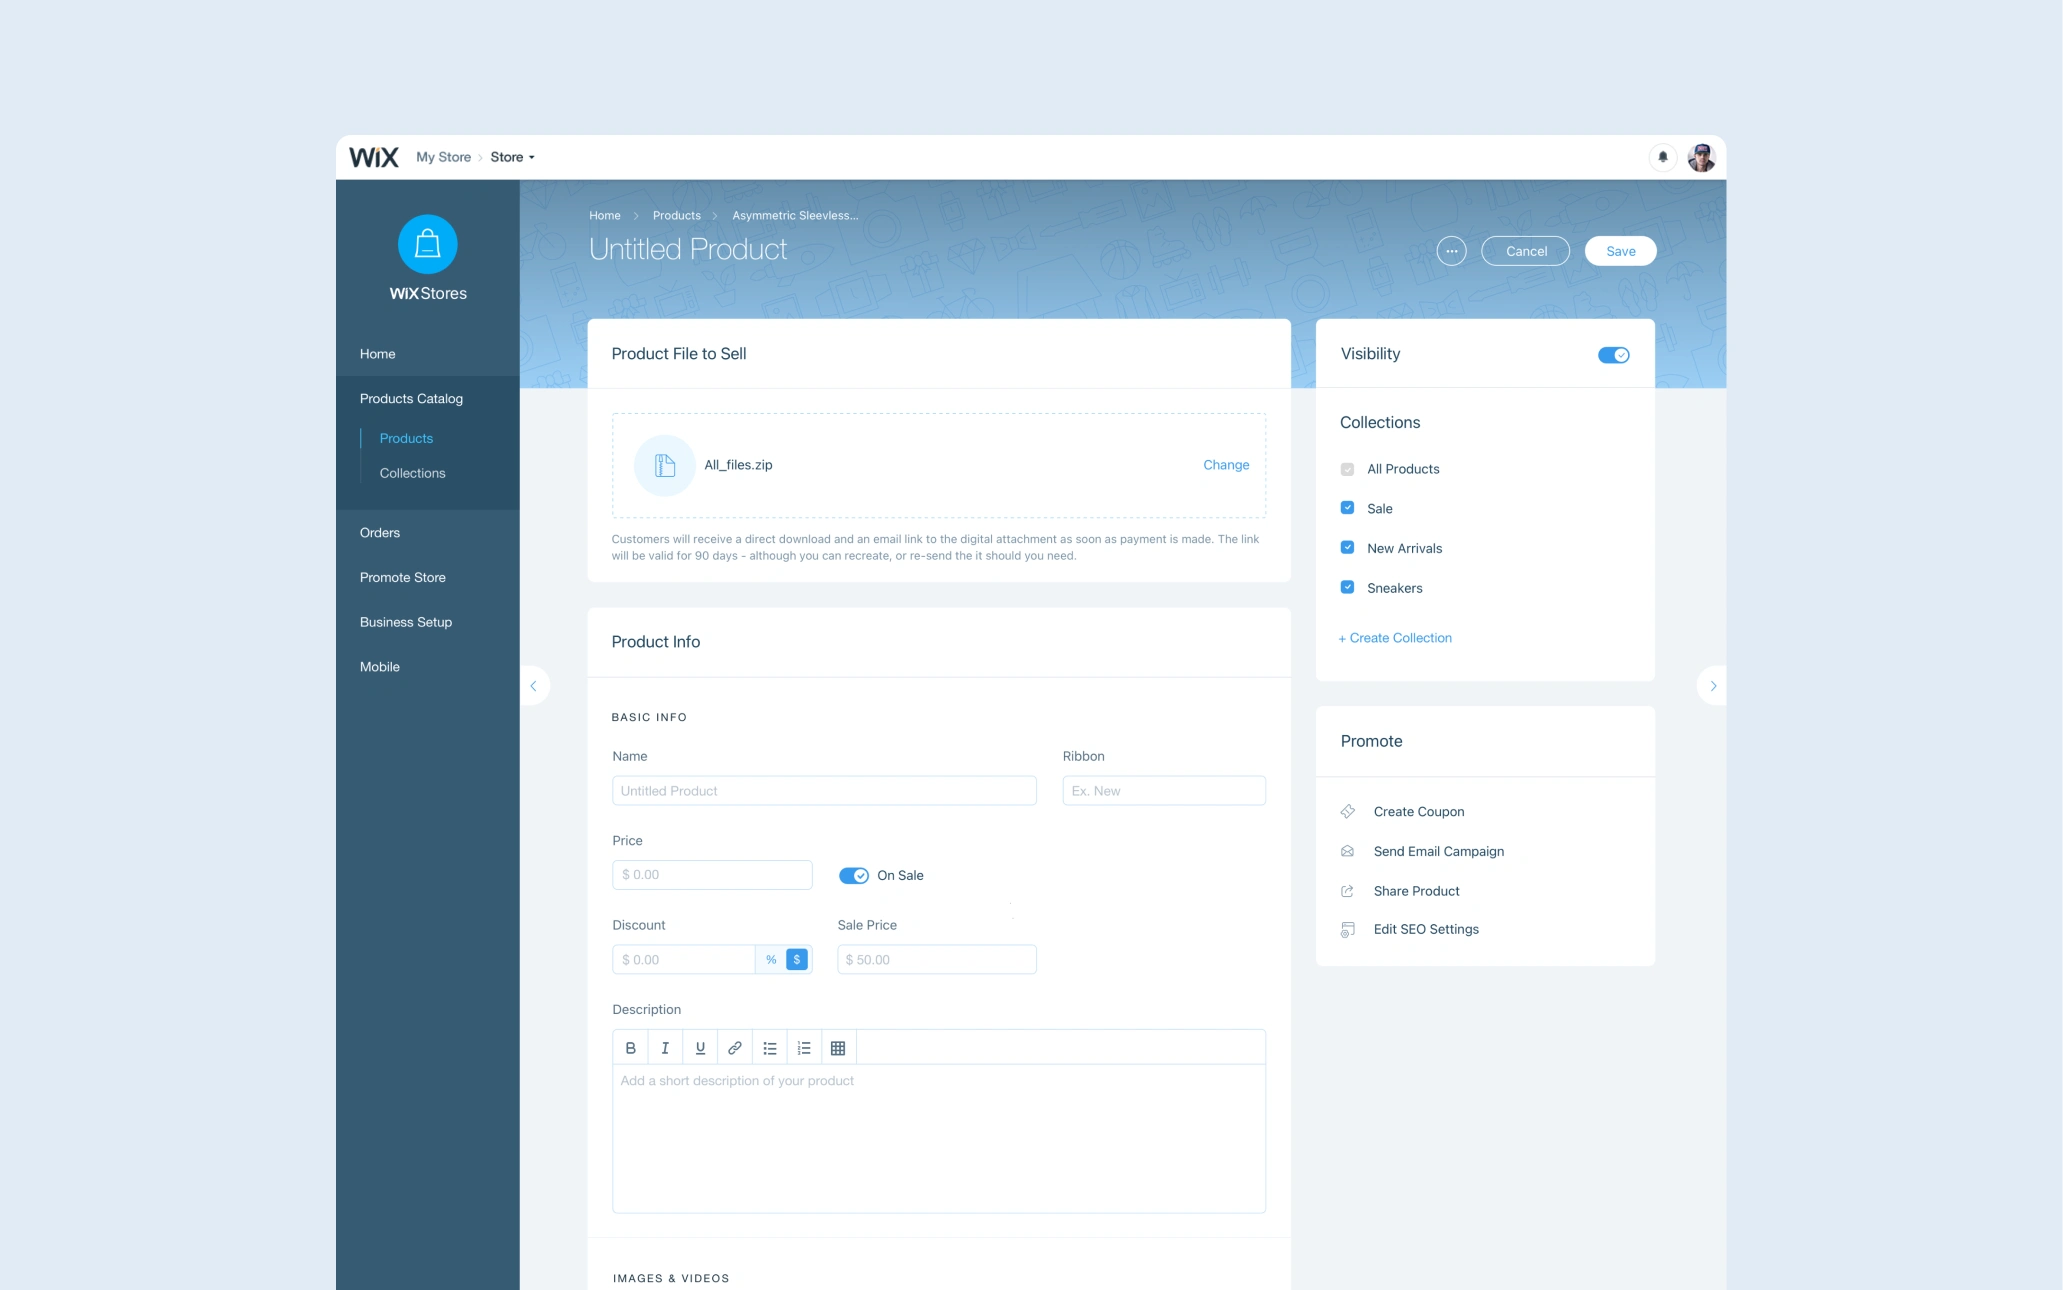Disable the On Sale switch
This screenshot has height=1290, width=2063.
(x=853, y=875)
